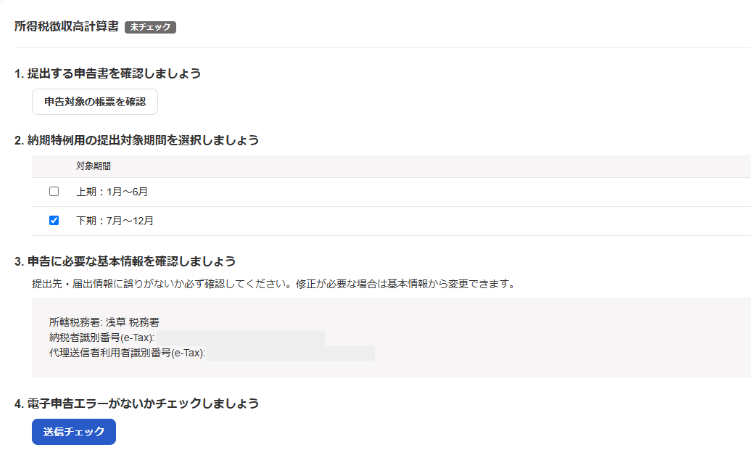The width and height of the screenshot is (753, 460).
Task: Click the 提出先・届出情報 instruction sentence
Action: point(274,284)
